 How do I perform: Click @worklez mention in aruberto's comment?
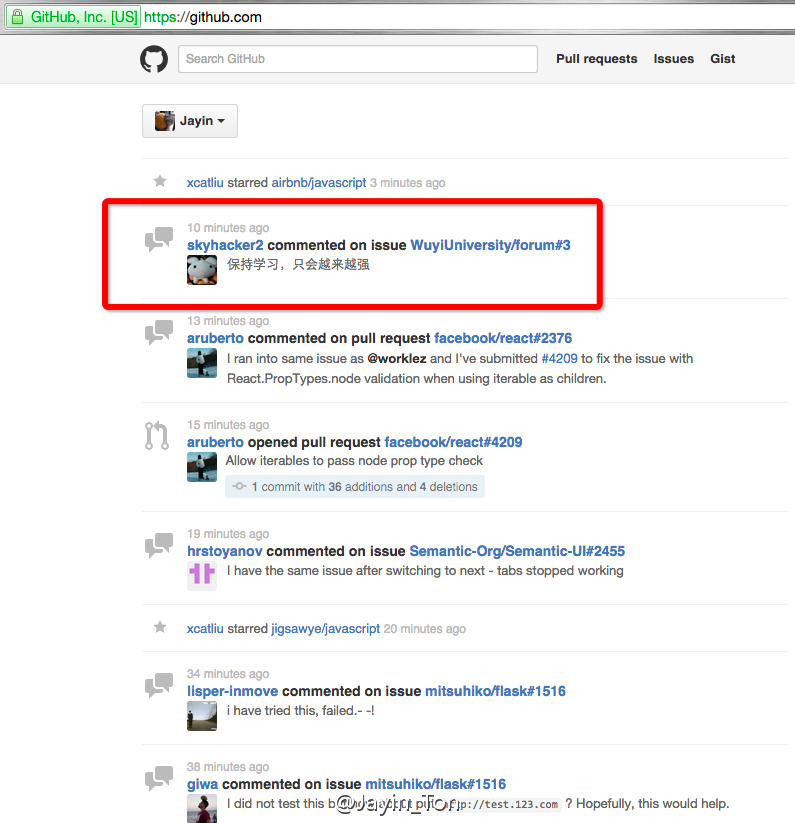click(397, 358)
